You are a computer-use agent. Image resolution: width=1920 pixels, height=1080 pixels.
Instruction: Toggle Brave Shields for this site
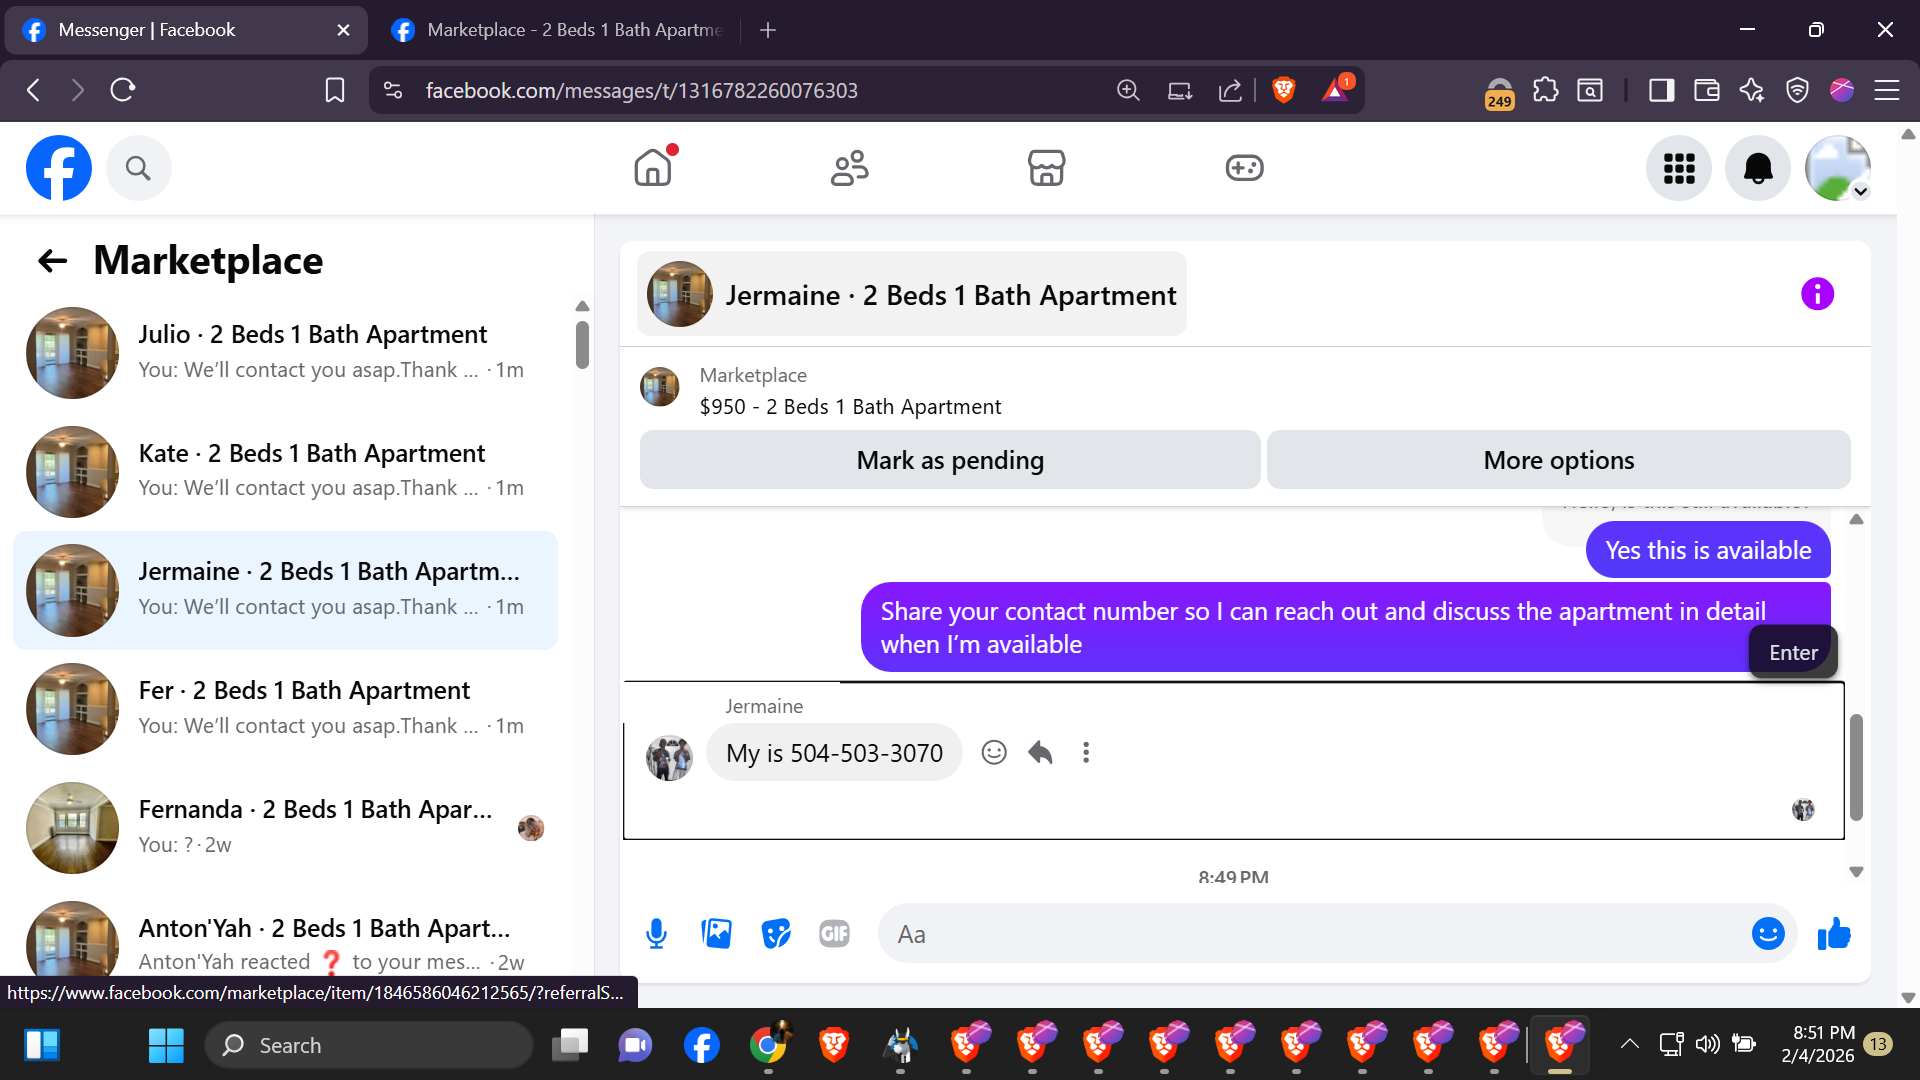pyautogui.click(x=1284, y=91)
